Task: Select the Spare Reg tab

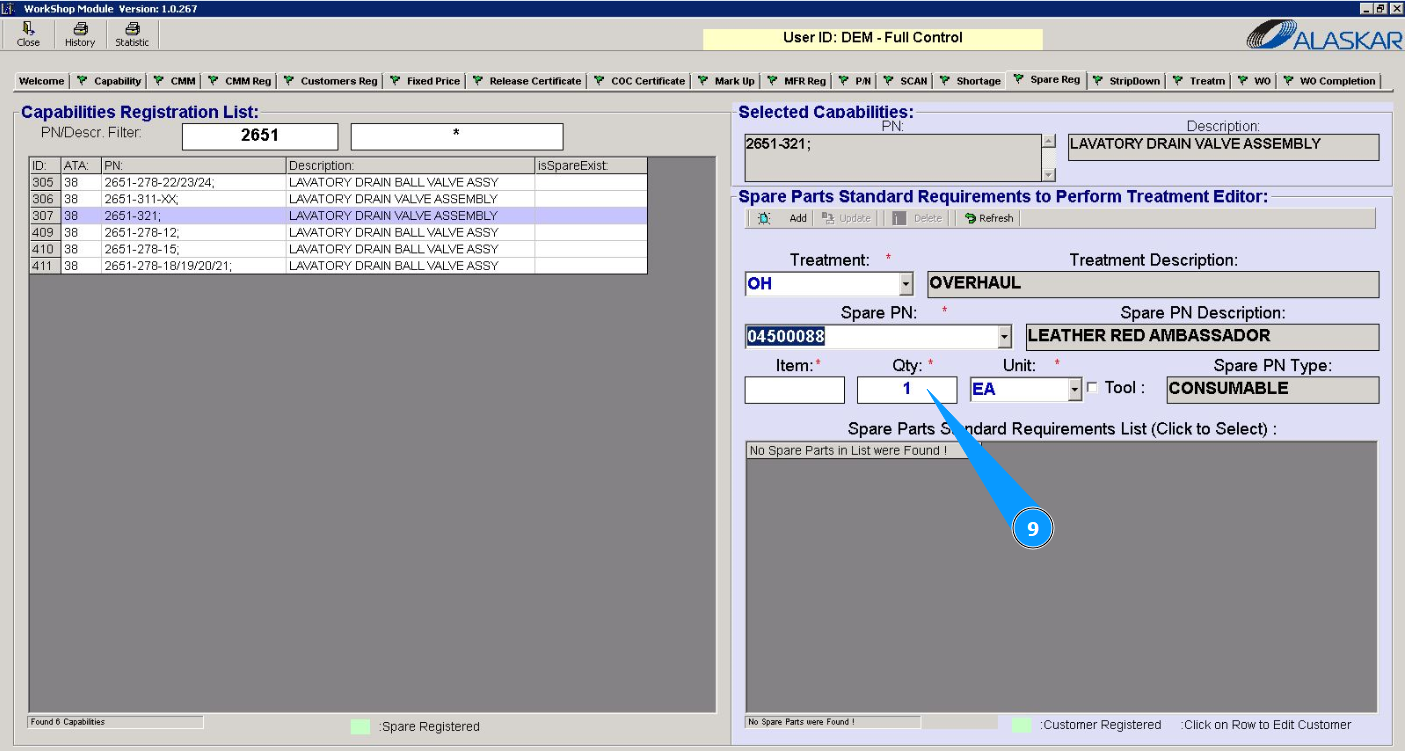Action: click(1046, 80)
